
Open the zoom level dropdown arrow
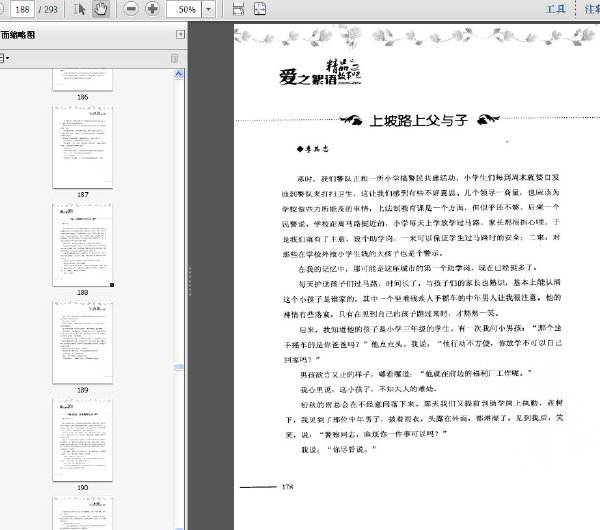(209, 9)
